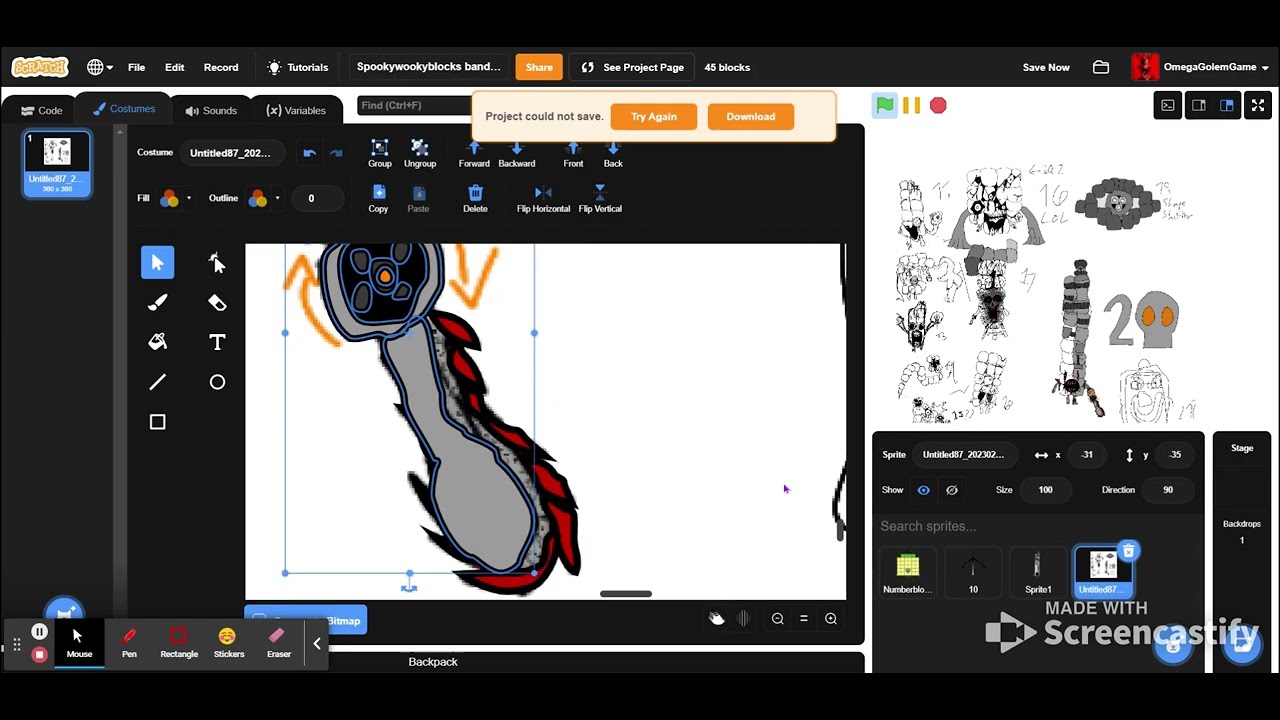The image size is (1280, 720).
Task: Open the Record menu
Action: 221,67
